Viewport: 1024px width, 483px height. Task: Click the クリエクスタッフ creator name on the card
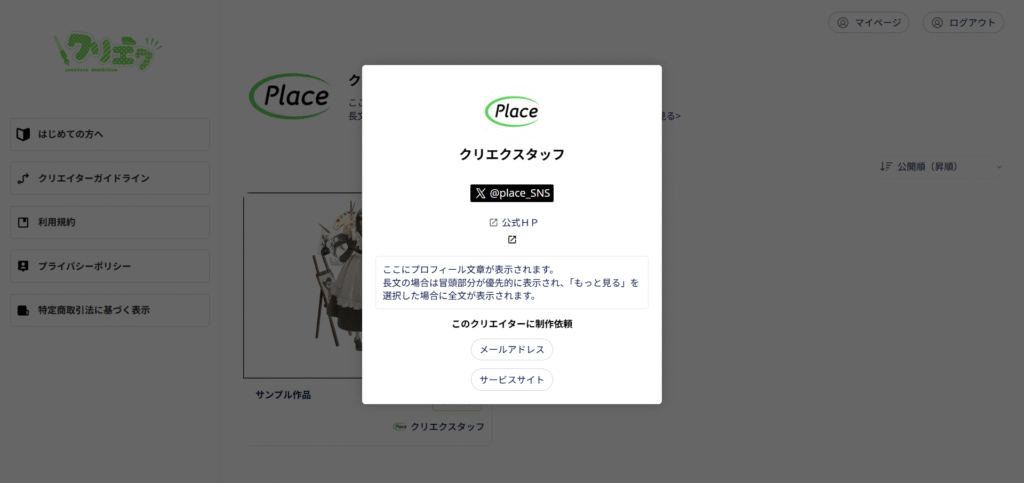(447, 427)
